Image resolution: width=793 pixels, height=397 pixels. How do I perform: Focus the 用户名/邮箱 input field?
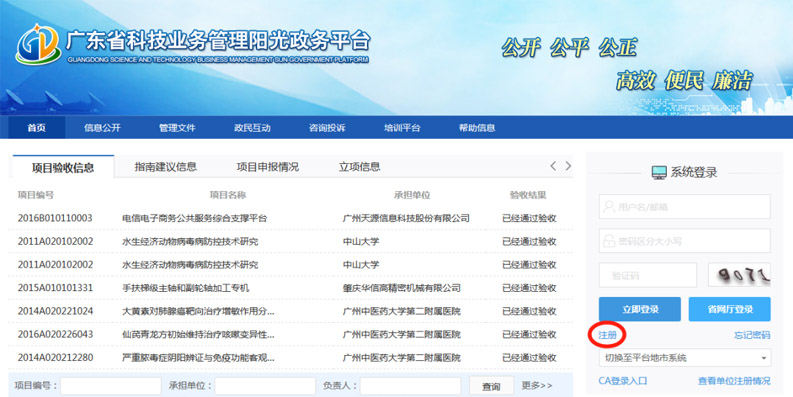685,207
